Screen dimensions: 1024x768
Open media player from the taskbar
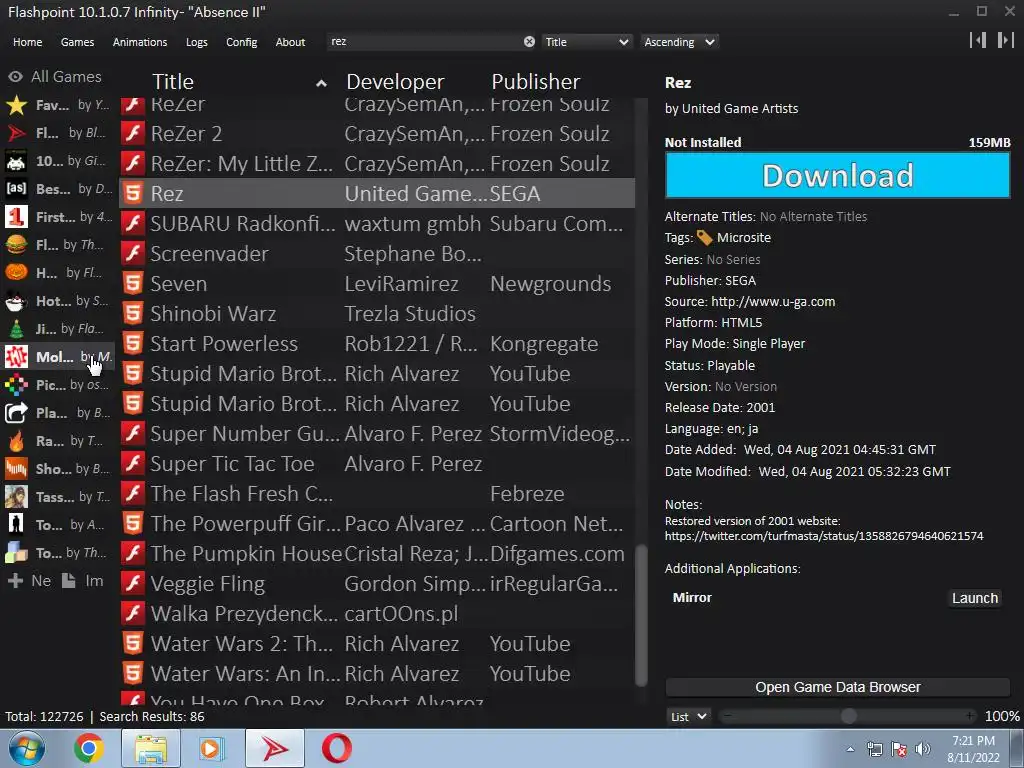point(210,748)
